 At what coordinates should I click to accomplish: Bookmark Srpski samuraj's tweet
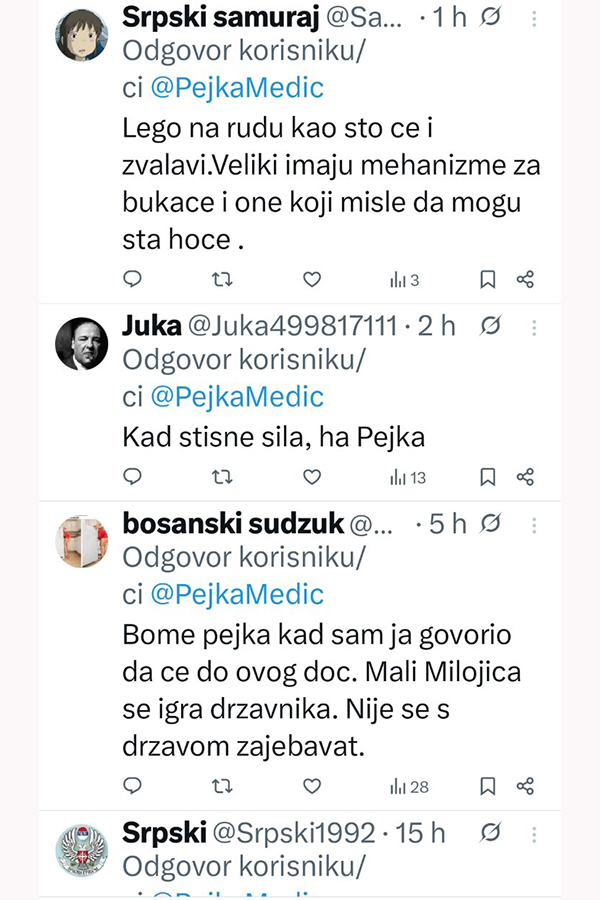[487, 280]
